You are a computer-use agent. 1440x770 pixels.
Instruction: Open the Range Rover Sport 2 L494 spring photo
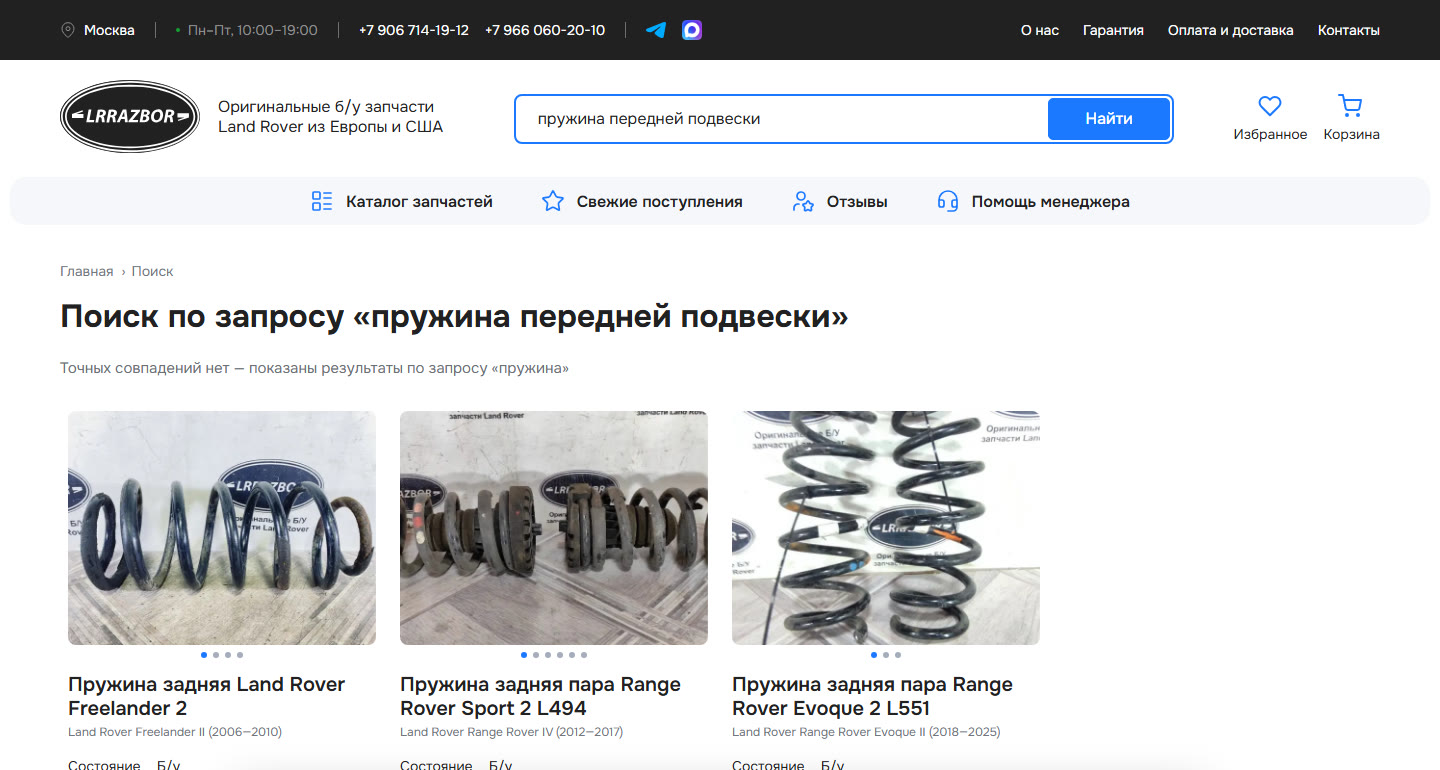click(x=554, y=528)
